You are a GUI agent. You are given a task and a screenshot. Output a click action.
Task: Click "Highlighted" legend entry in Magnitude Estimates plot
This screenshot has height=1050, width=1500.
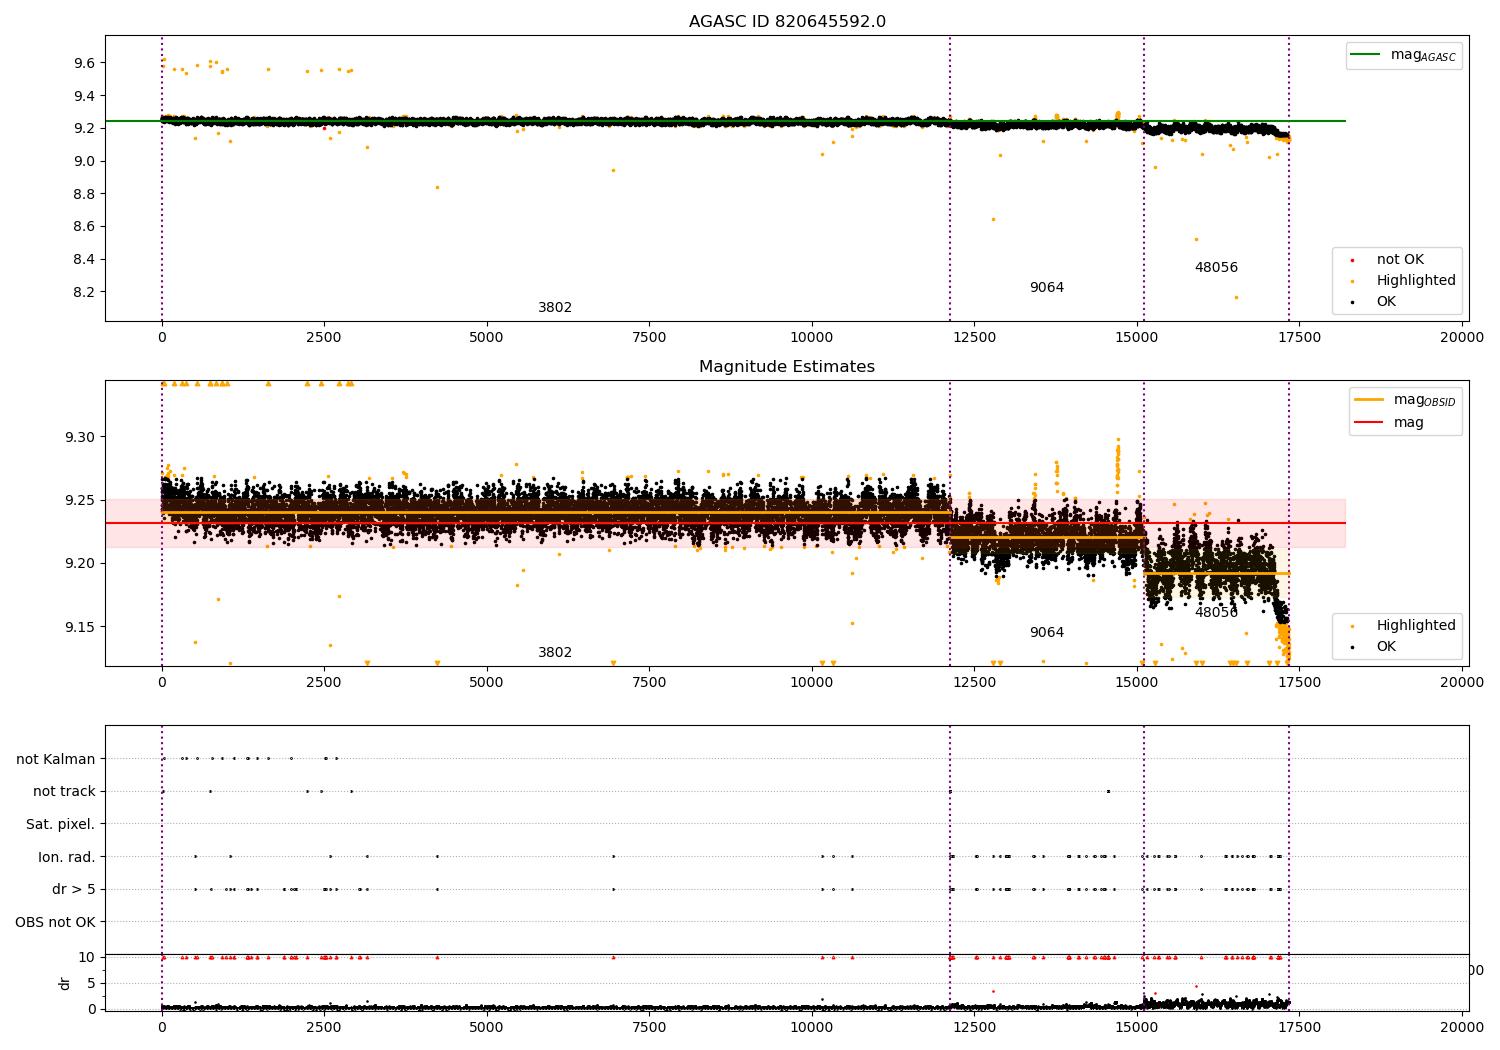[1416, 626]
